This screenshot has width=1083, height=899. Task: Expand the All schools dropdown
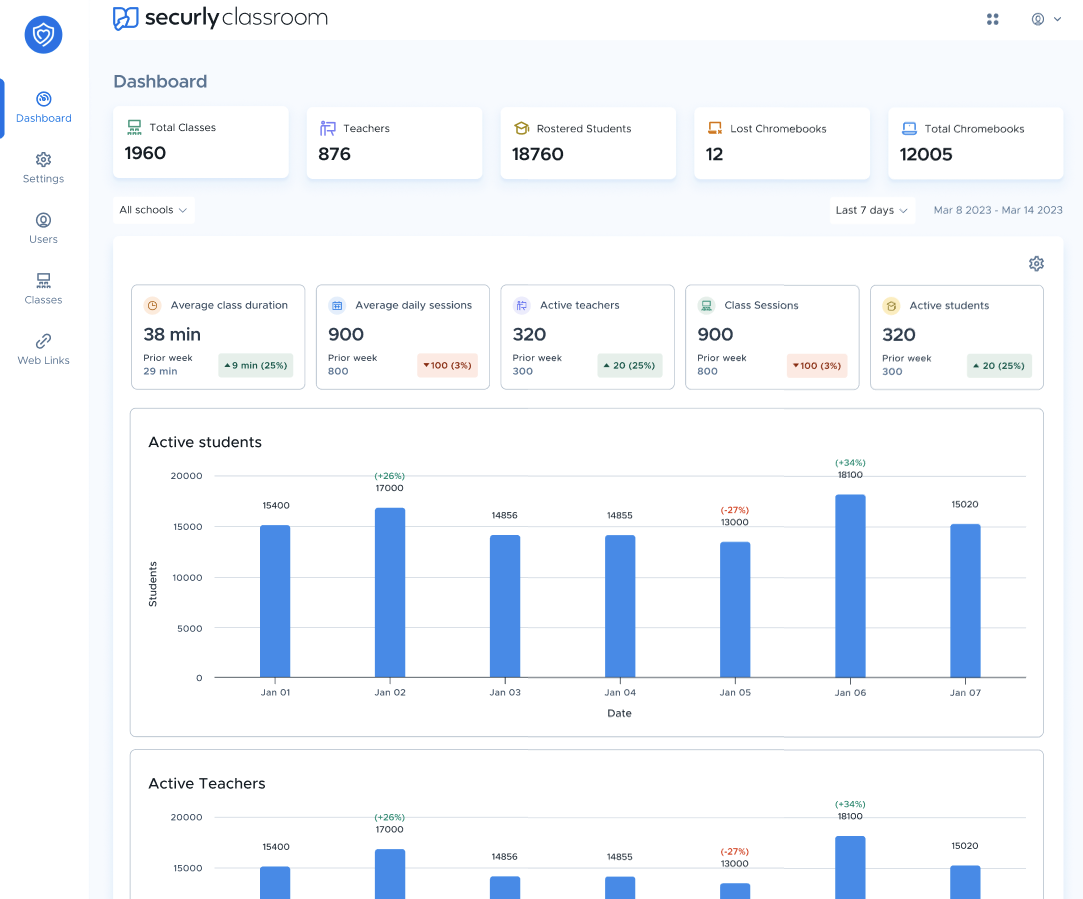(153, 210)
